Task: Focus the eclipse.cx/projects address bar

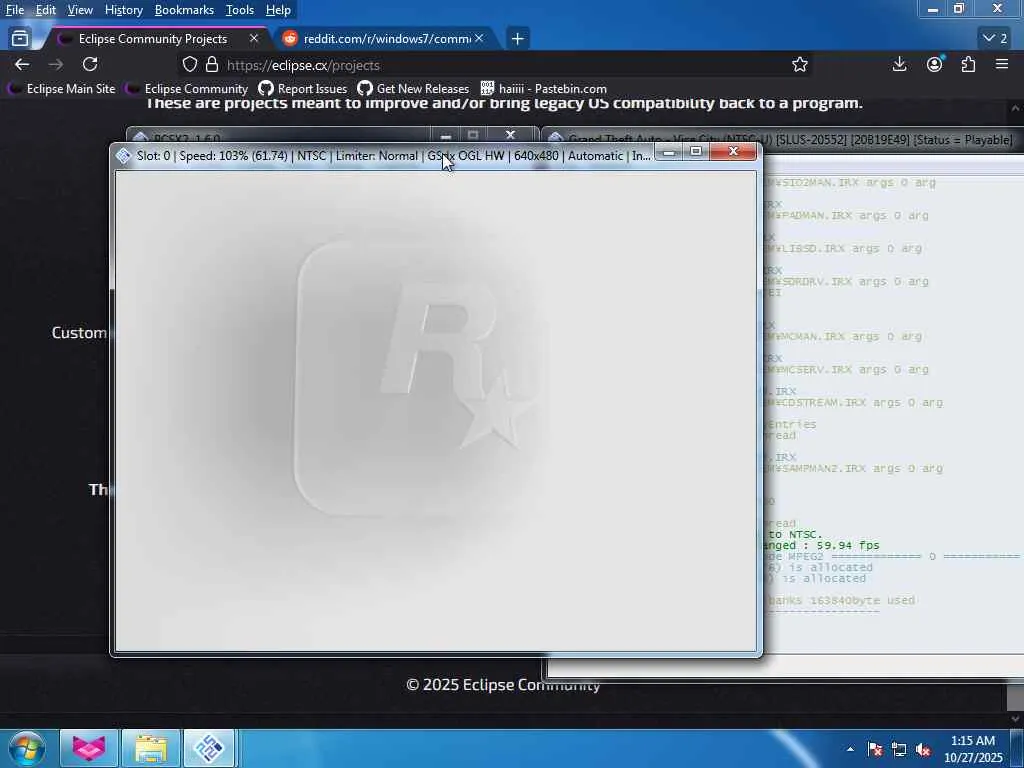Action: coord(496,65)
